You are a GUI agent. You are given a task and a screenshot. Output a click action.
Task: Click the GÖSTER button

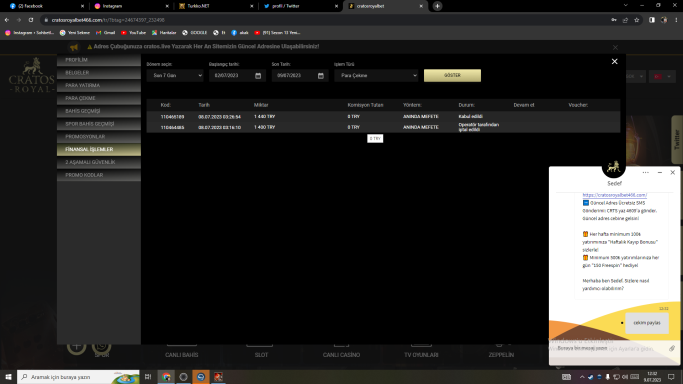(452, 76)
